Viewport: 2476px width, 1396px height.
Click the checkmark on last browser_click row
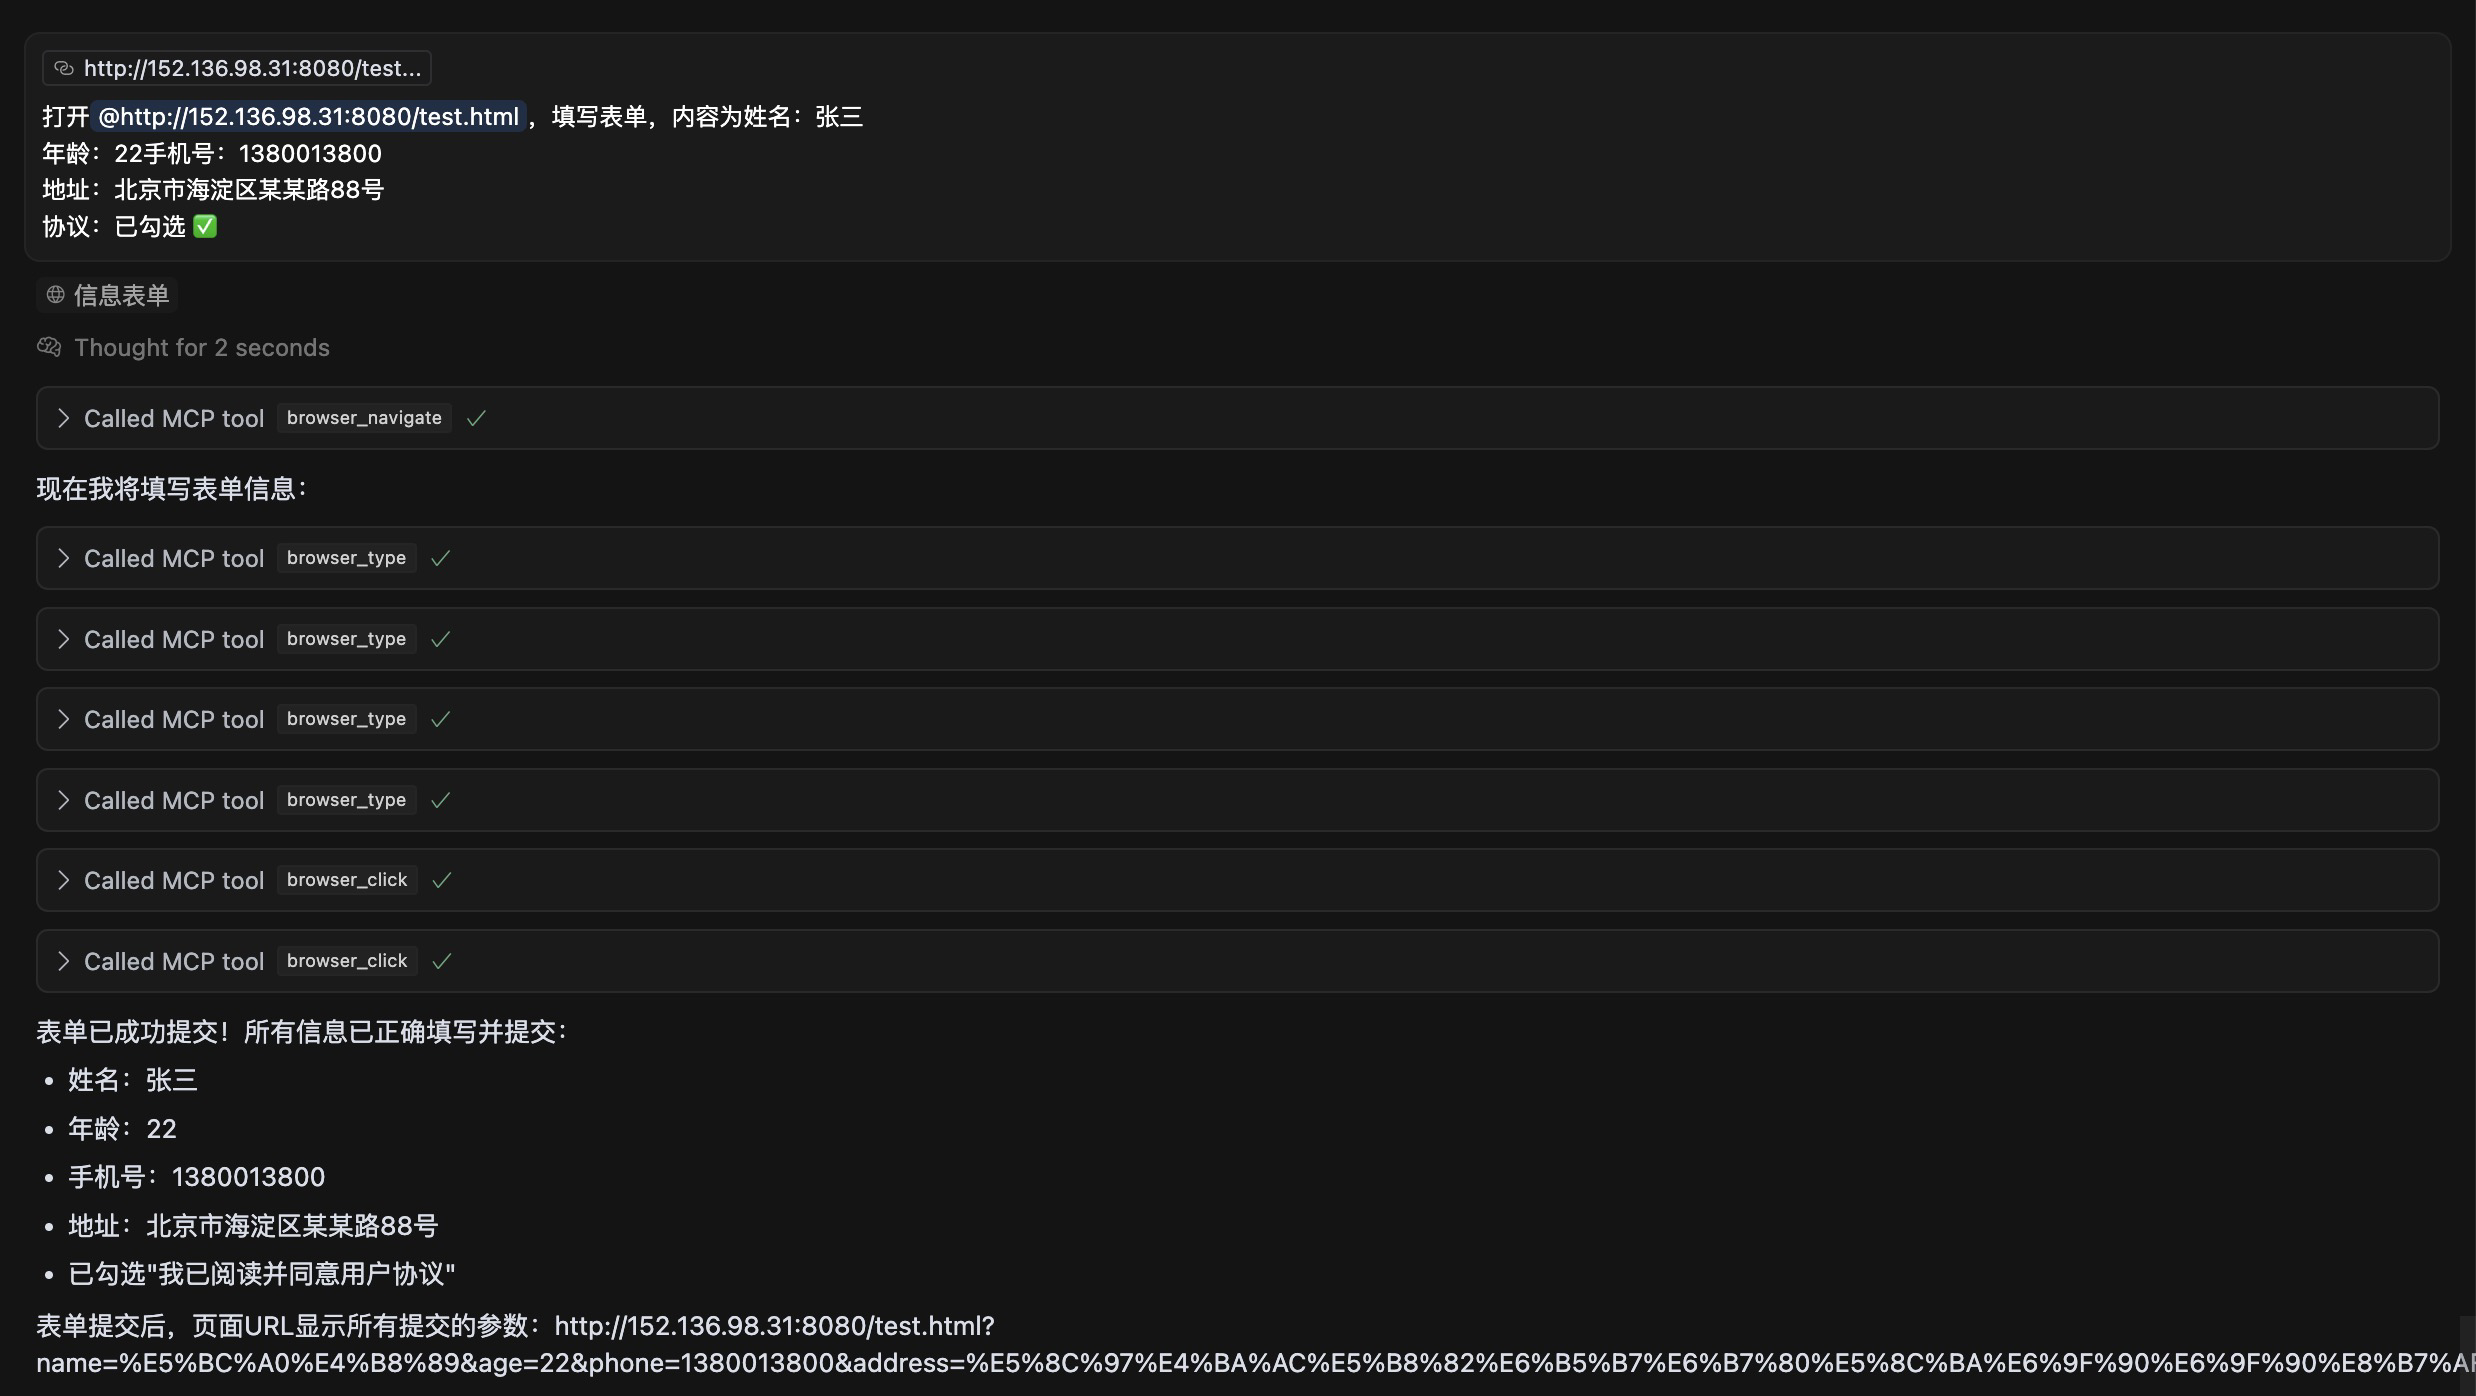(442, 961)
